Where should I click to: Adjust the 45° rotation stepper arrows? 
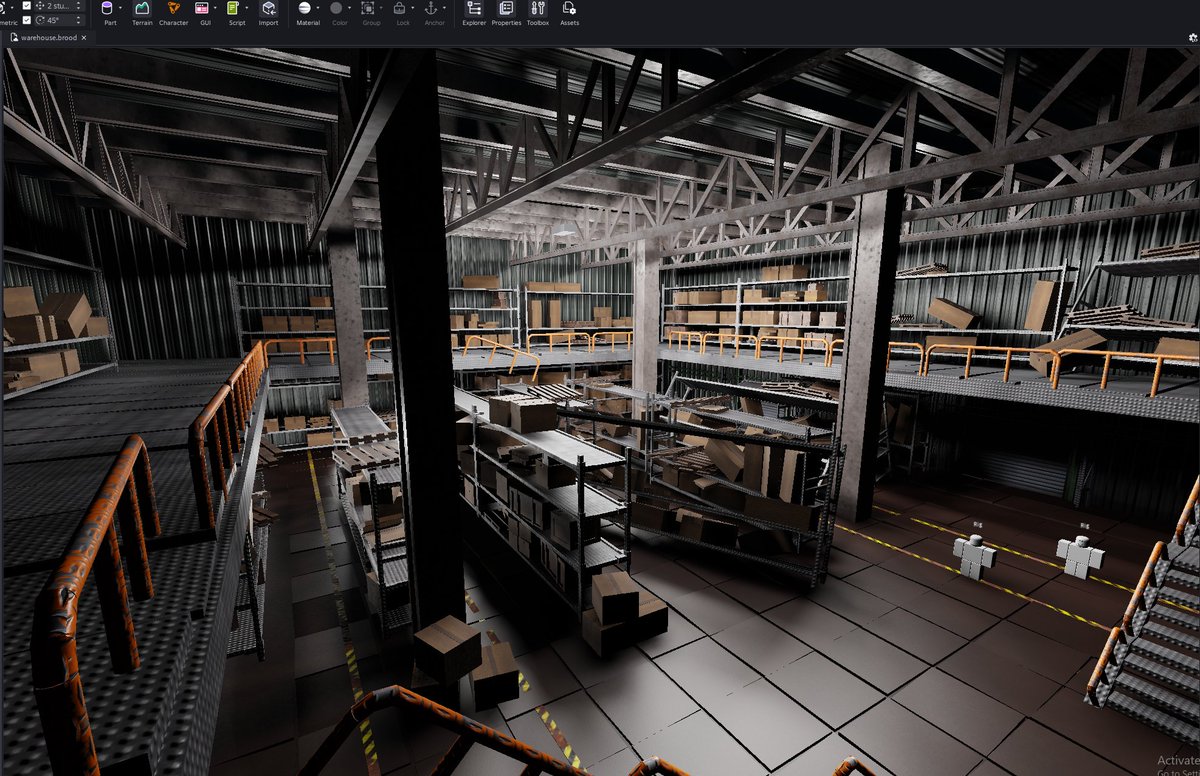79,19
